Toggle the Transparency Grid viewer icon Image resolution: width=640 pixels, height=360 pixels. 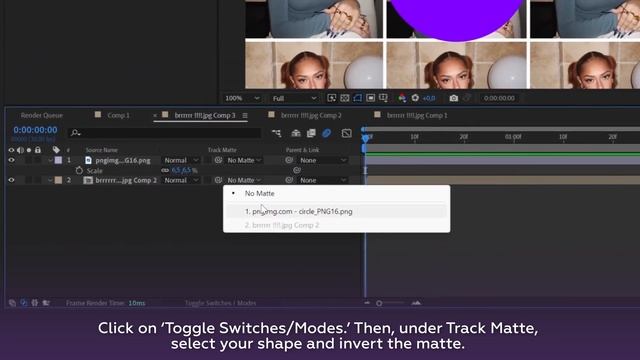[344, 98]
